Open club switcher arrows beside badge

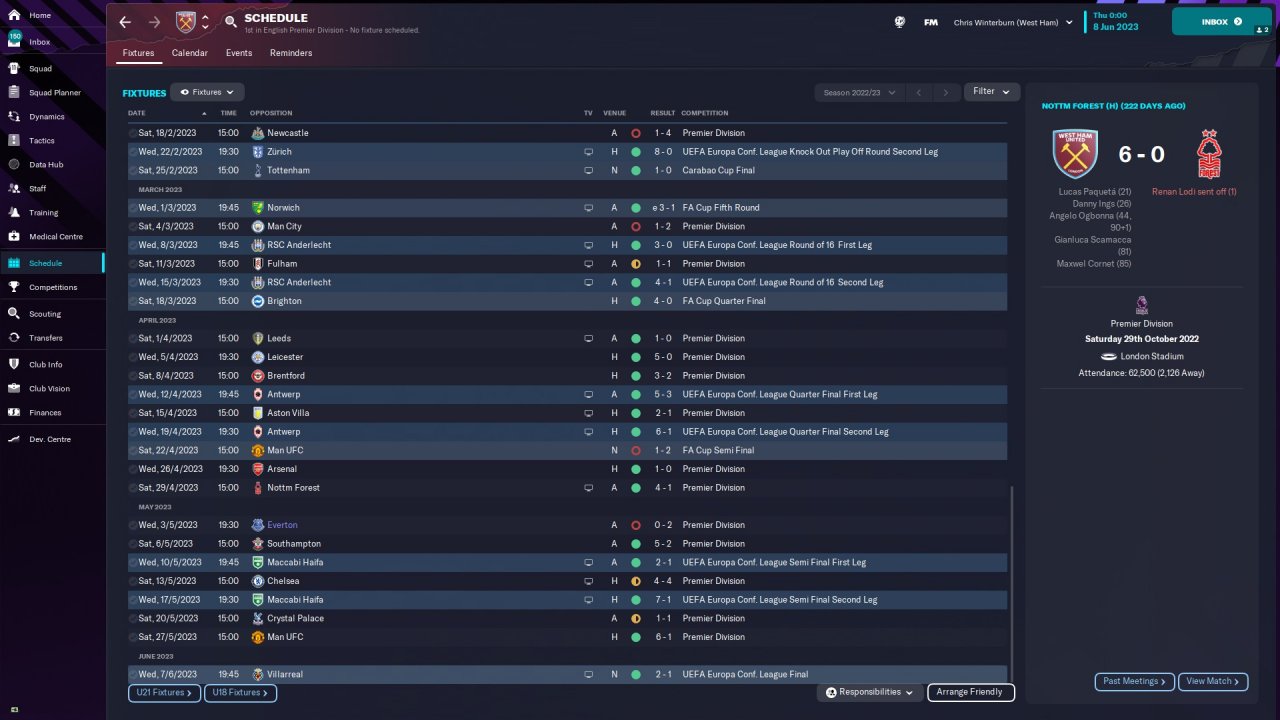pyautogui.click(x=205, y=22)
